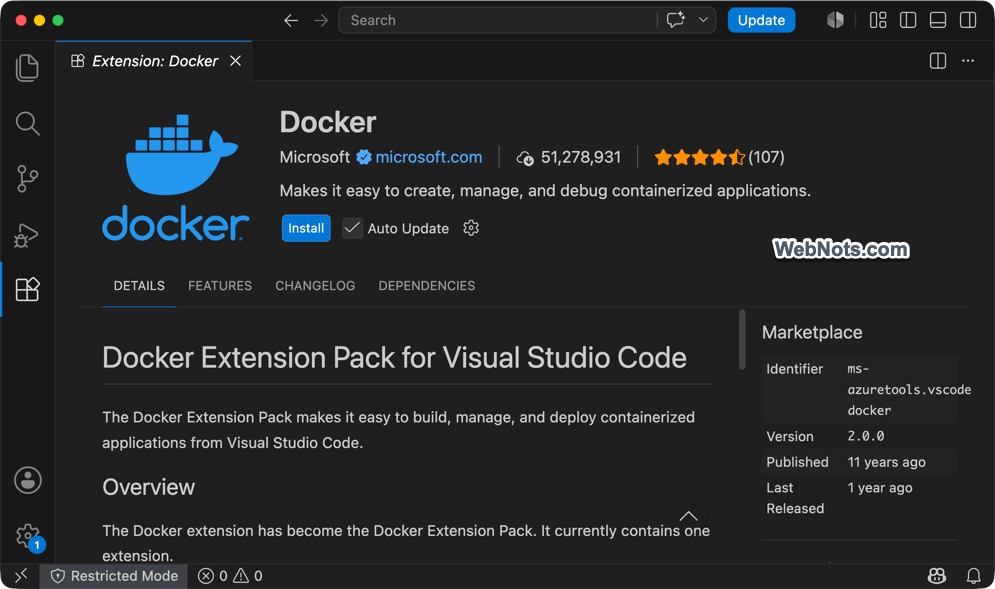Open the Manage gear with update badge
The image size is (995, 589).
click(29, 537)
